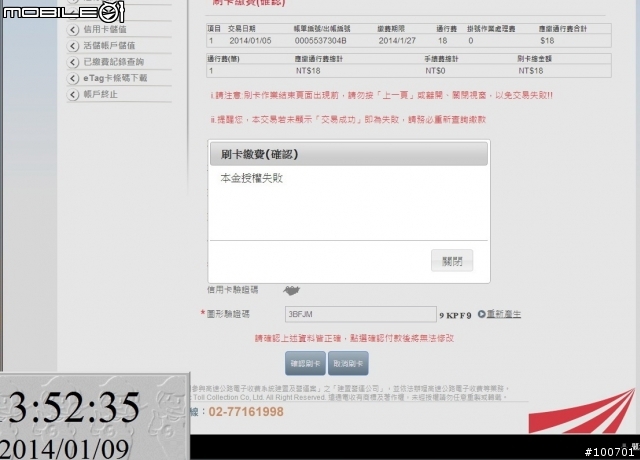Click the arrow icon beside 帳戶終止
Viewport: 640px width, 460px height.
(x=73, y=95)
